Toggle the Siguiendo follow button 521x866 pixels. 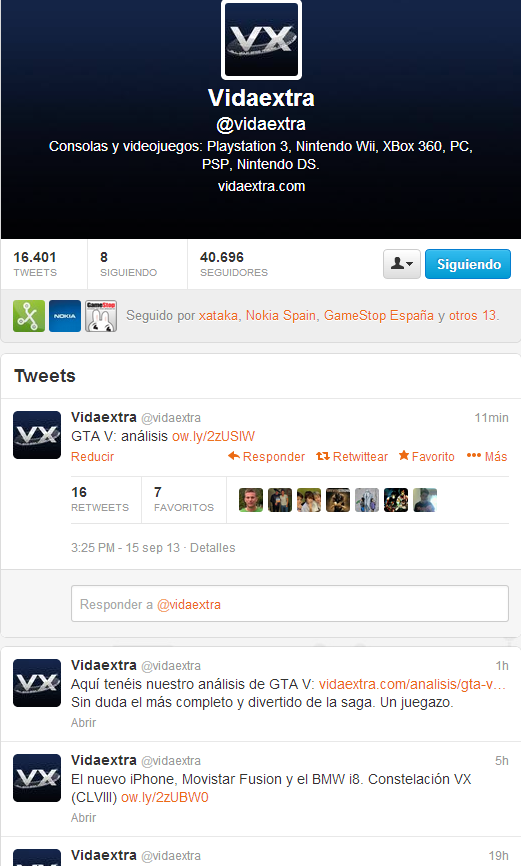468,264
